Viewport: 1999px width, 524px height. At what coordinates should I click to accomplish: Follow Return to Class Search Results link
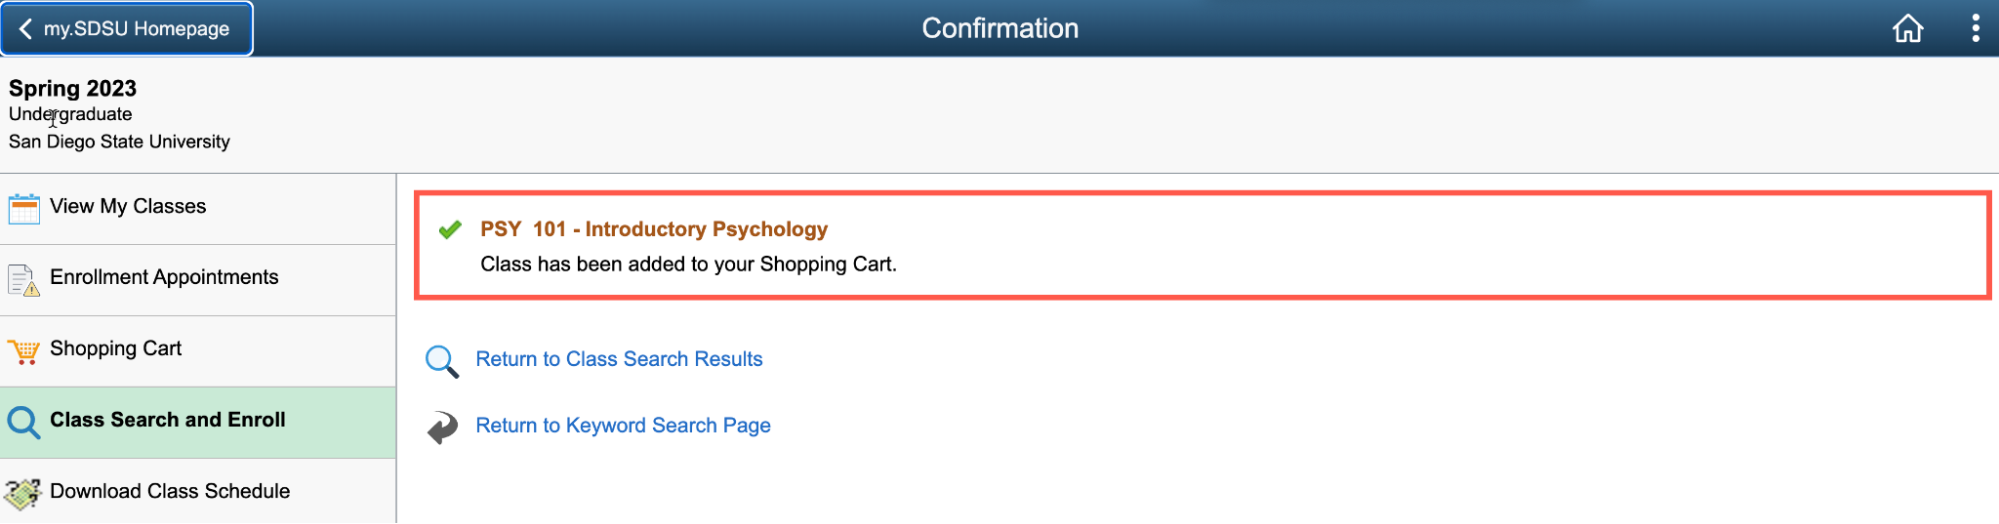(619, 359)
